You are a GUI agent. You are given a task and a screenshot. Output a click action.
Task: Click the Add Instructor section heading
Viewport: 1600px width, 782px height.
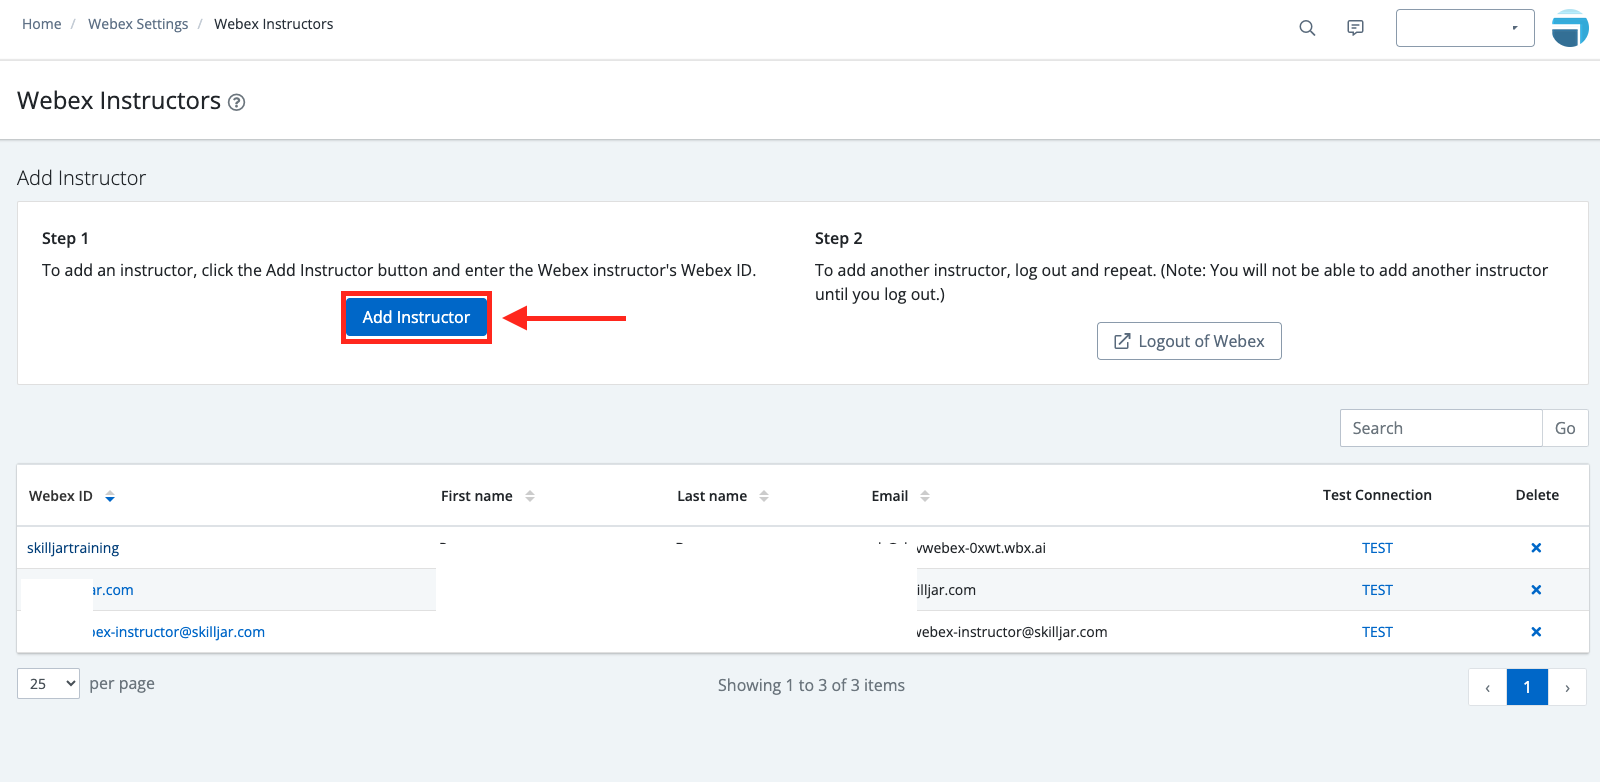click(x=82, y=178)
